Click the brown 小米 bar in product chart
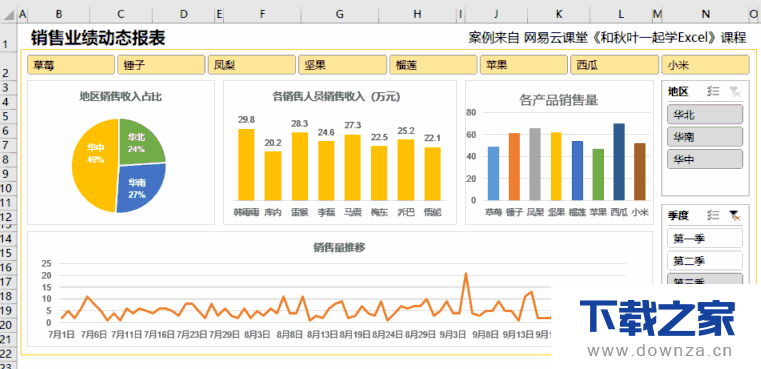This screenshot has width=761, height=369. [640, 172]
